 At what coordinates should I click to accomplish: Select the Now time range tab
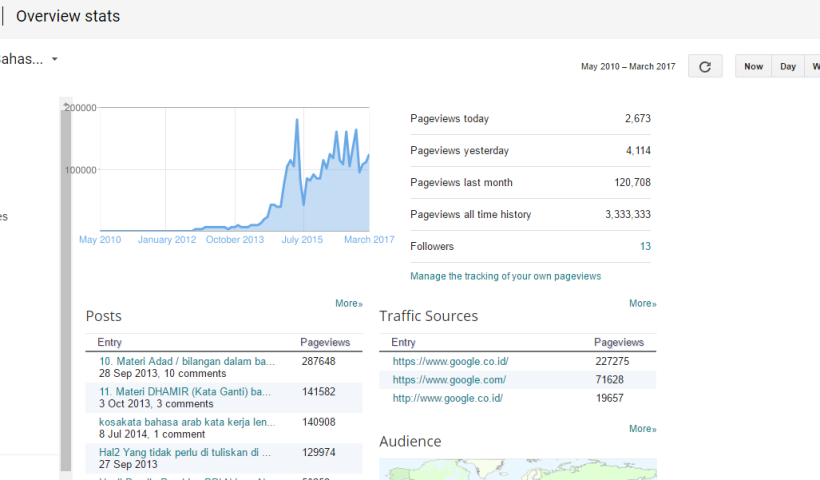(x=753, y=67)
